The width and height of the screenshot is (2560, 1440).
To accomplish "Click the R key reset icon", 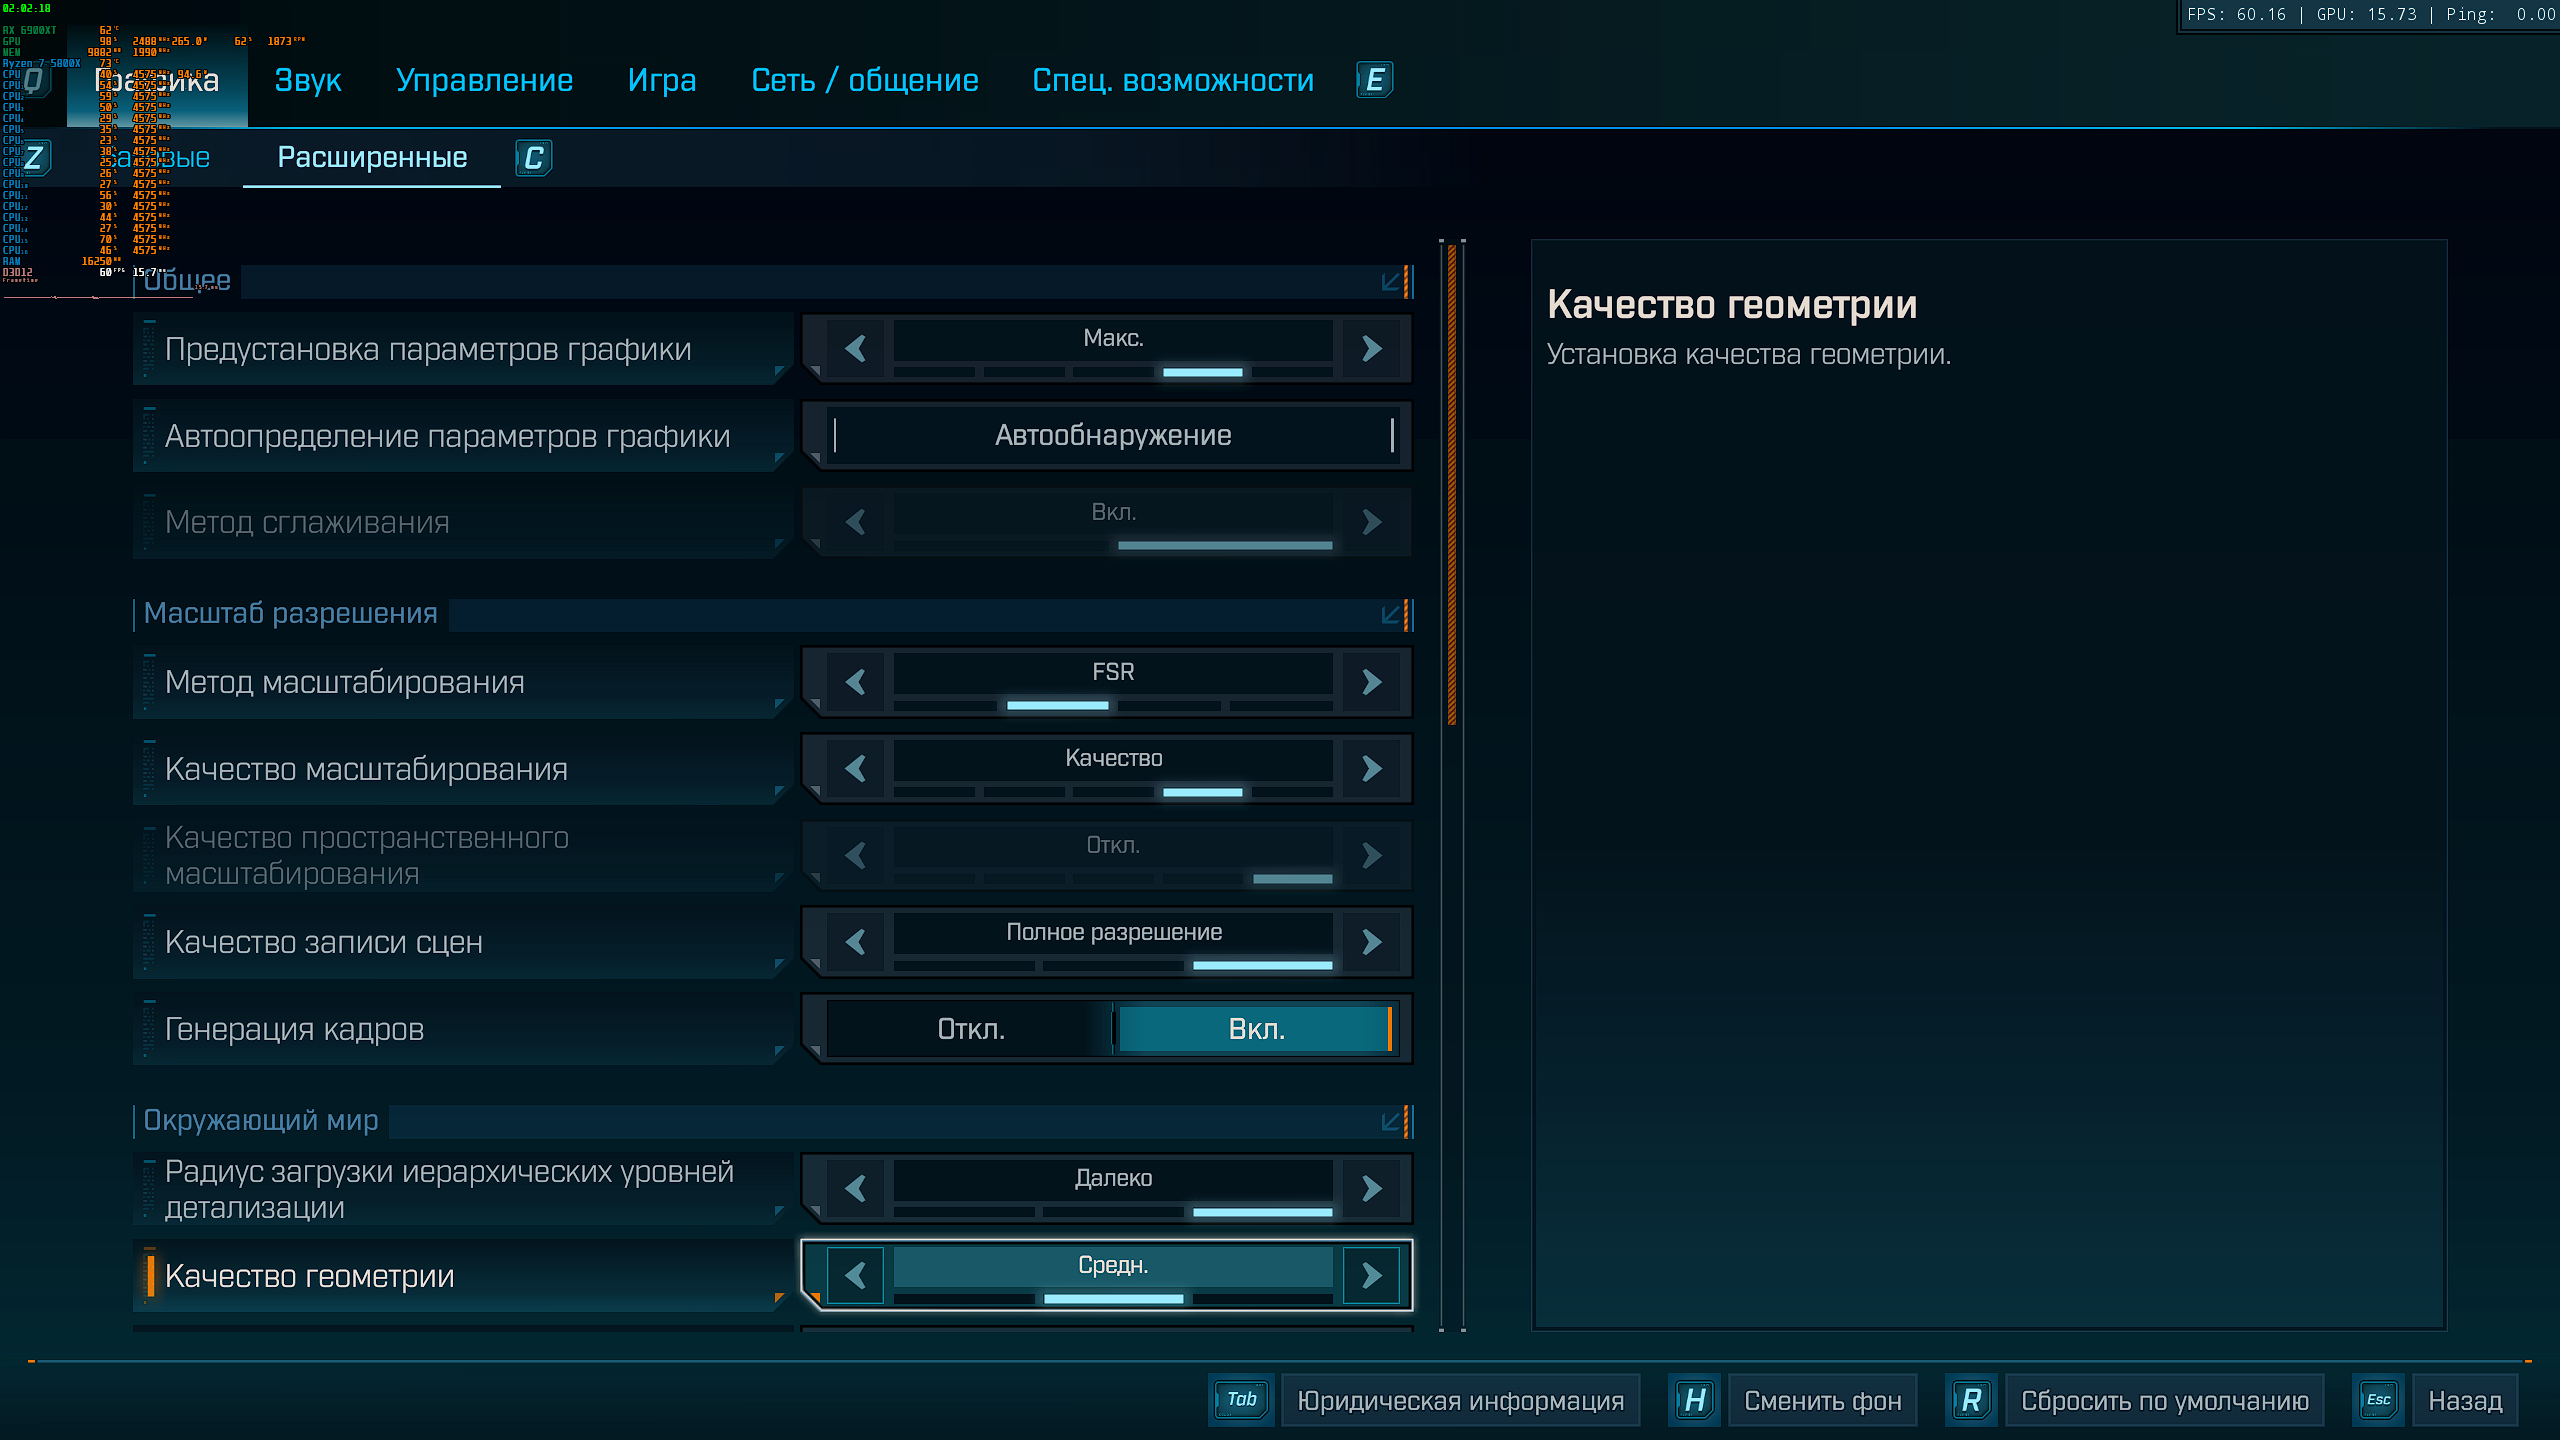I will (x=1971, y=1400).
